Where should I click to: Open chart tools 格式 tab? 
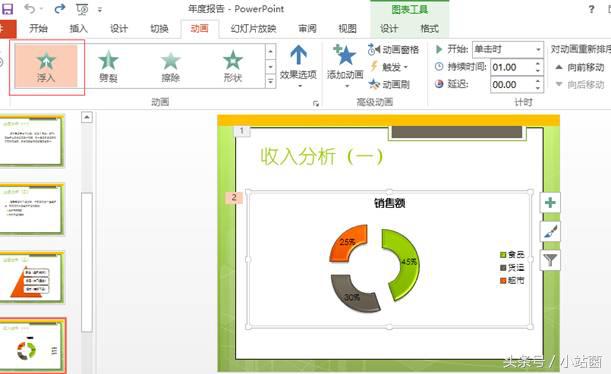pyautogui.click(x=429, y=28)
